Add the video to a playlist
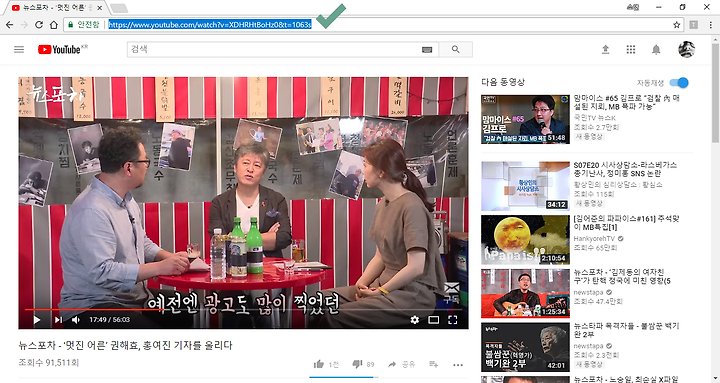Viewport: 720px width, 383px height. [x=433, y=364]
